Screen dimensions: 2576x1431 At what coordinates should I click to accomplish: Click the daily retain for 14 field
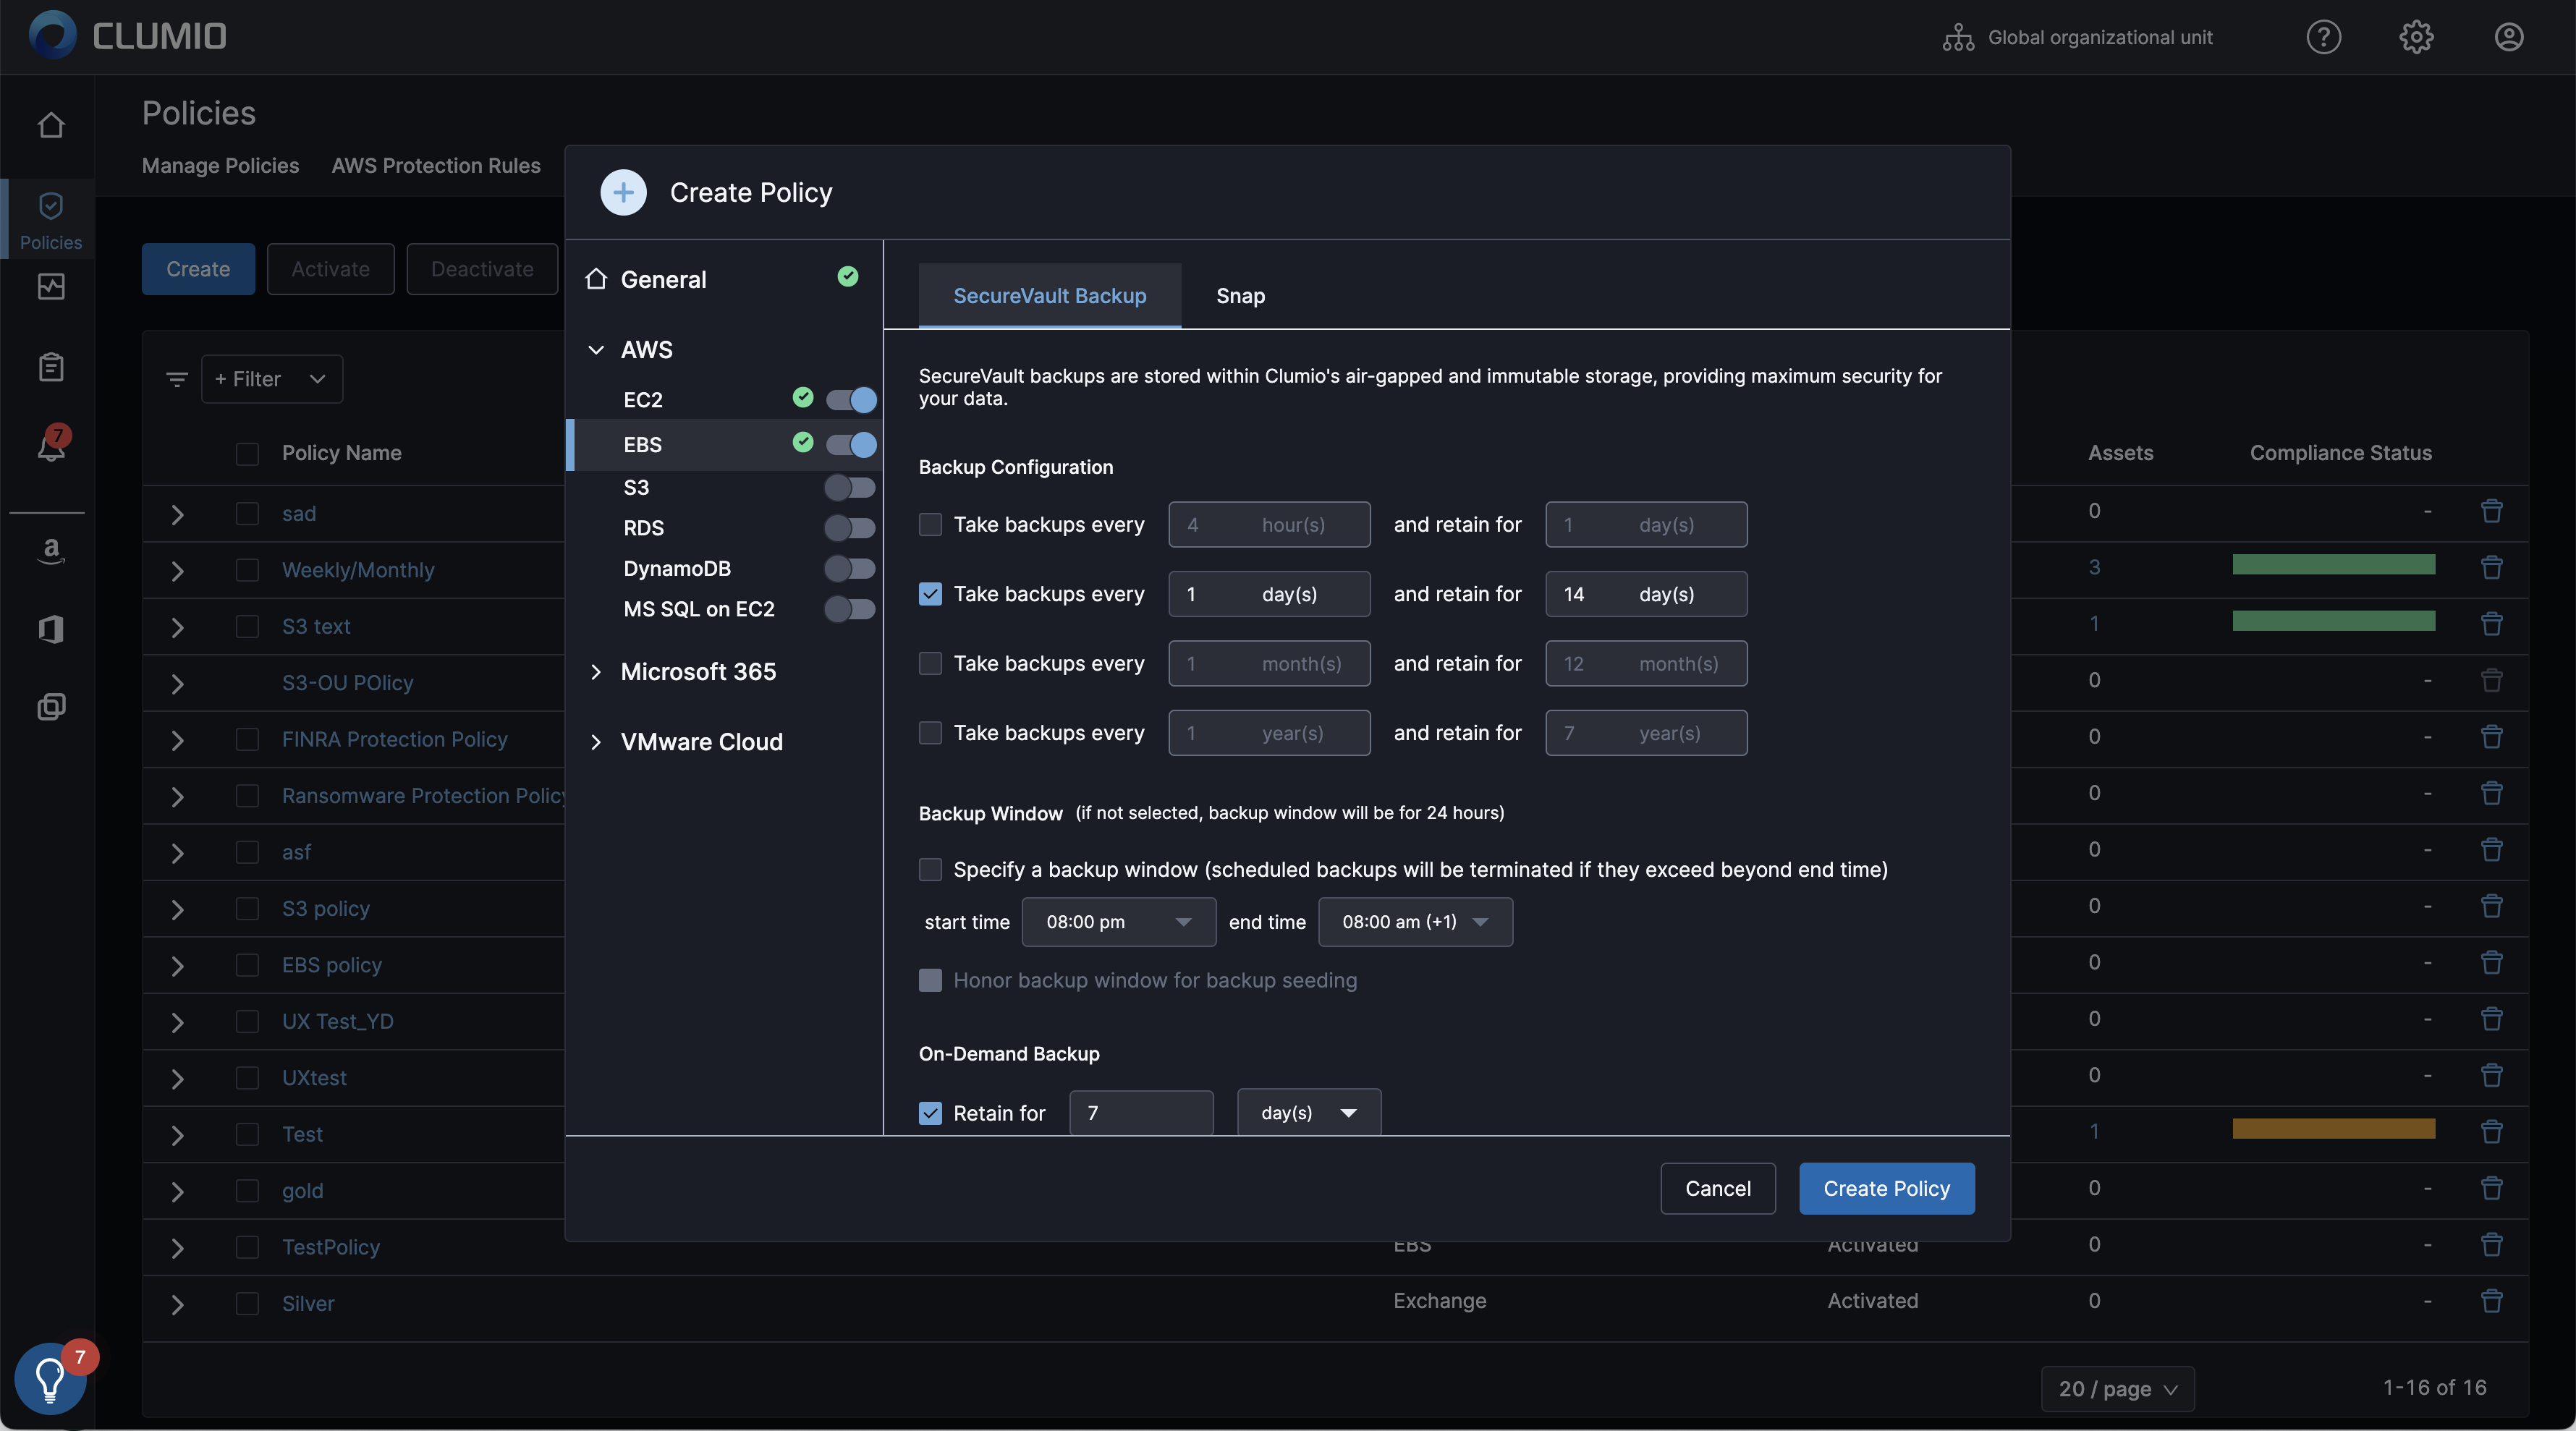pos(1645,594)
